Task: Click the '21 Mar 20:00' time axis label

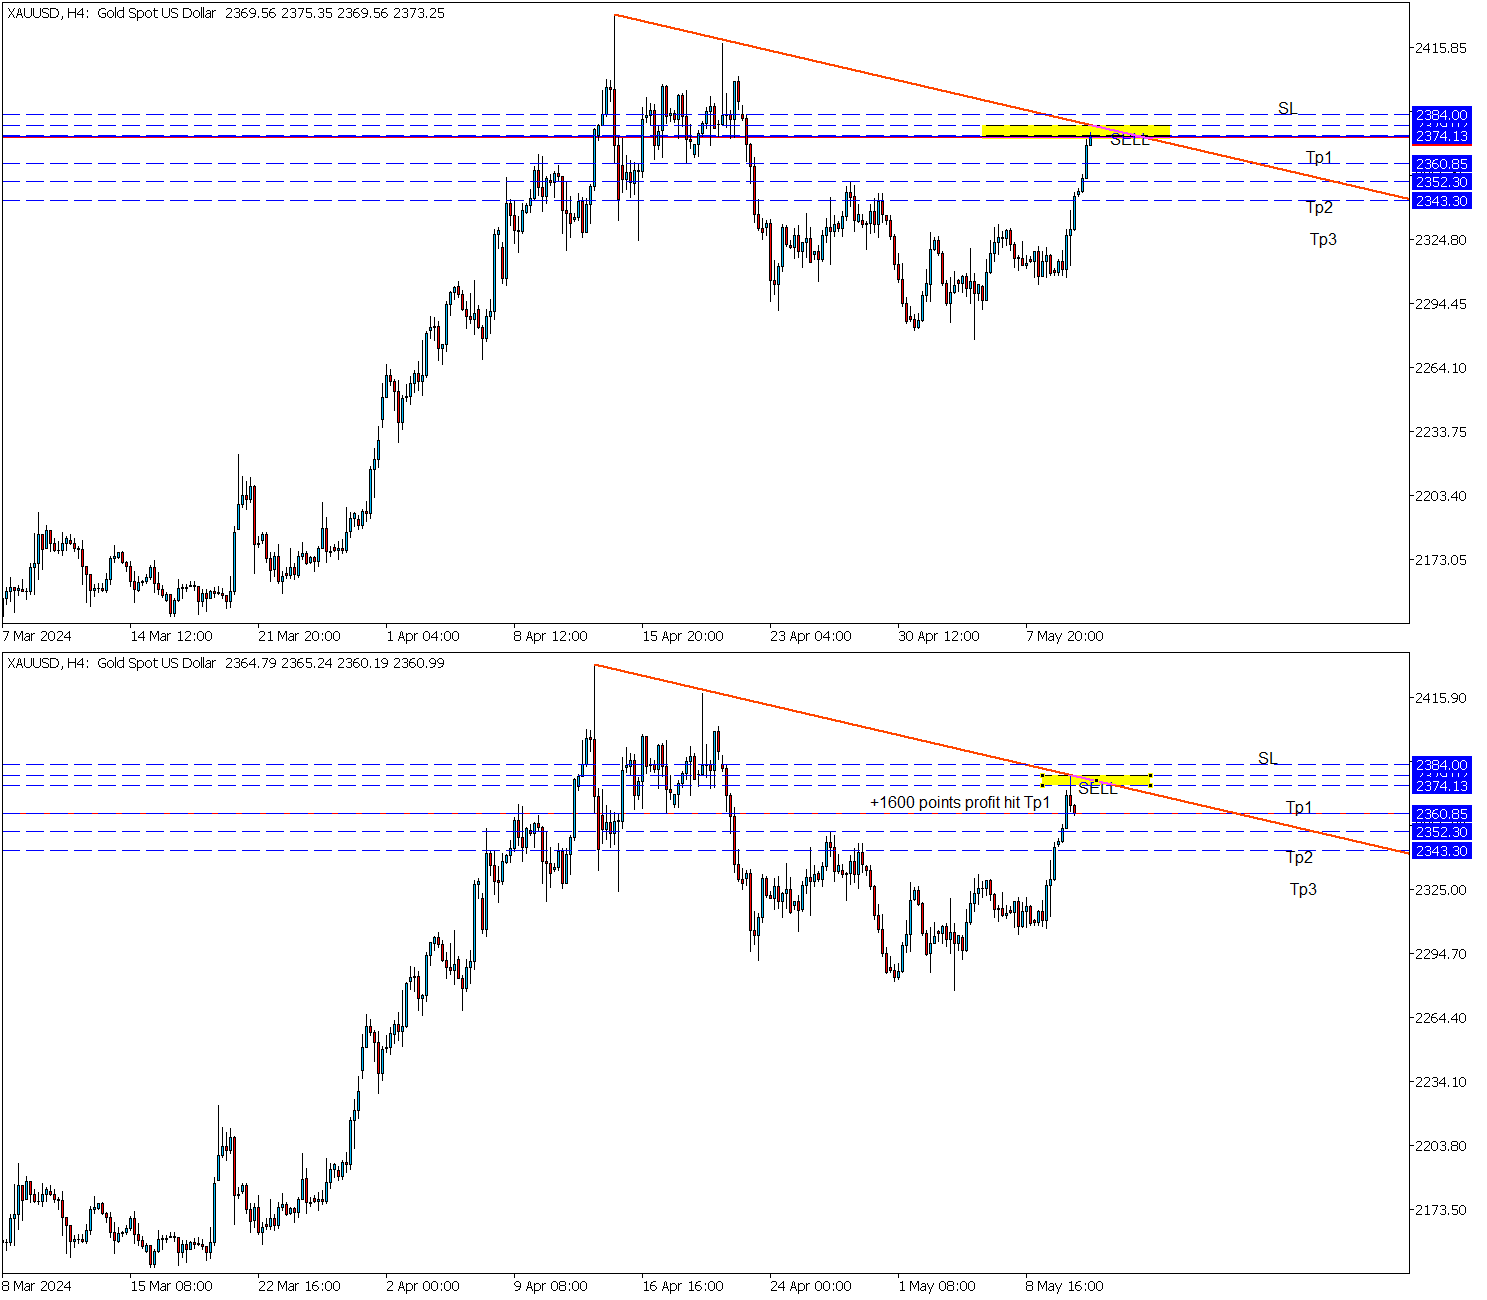Action: point(299,636)
